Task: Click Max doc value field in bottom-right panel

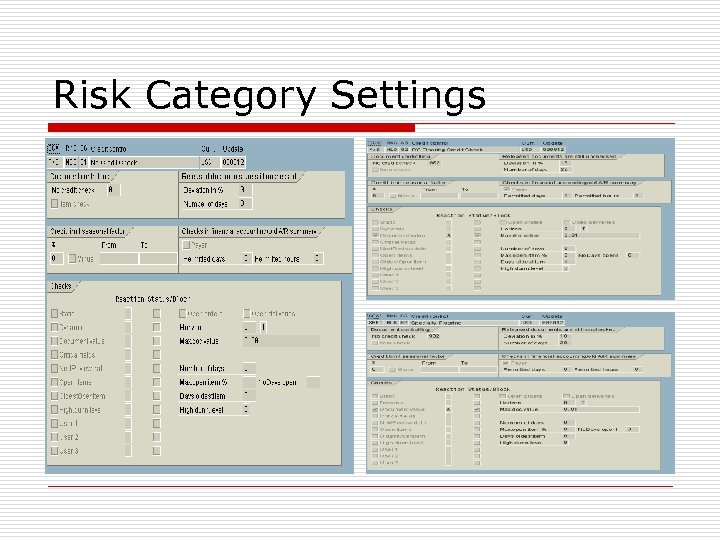Action: coord(601,409)
